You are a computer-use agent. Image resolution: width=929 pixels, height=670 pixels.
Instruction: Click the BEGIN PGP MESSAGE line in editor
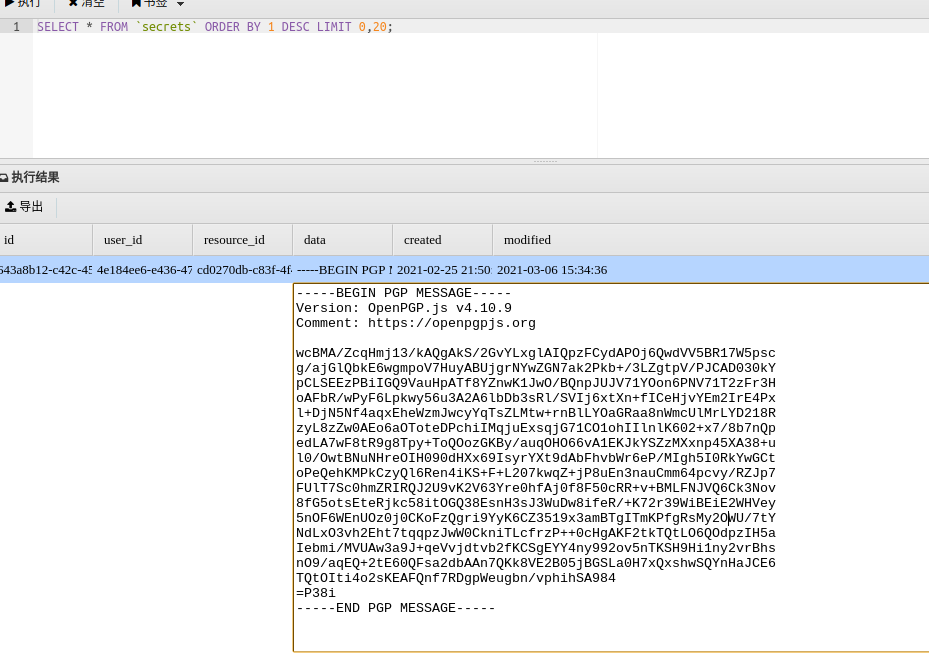(x=403, y=293)
